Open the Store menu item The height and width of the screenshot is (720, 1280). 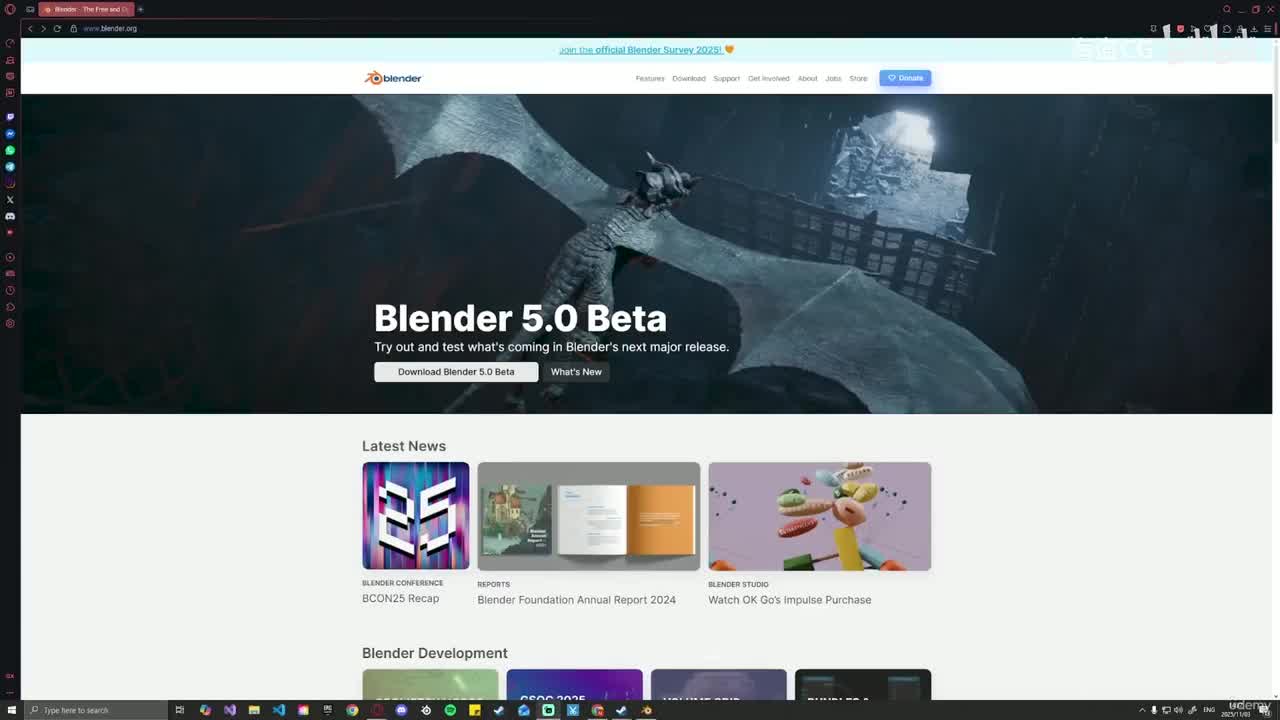click(x=859, y=78)
